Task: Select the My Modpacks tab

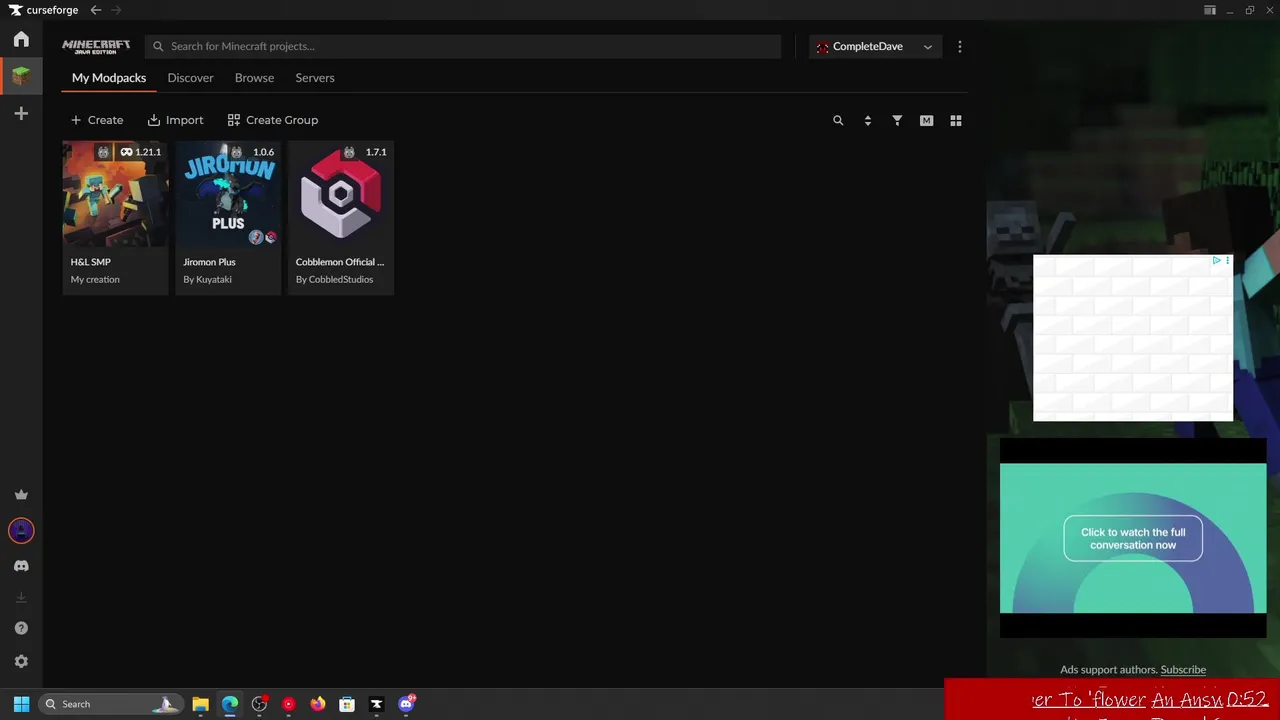Action: pyautogui.click(x=109, y=78)
